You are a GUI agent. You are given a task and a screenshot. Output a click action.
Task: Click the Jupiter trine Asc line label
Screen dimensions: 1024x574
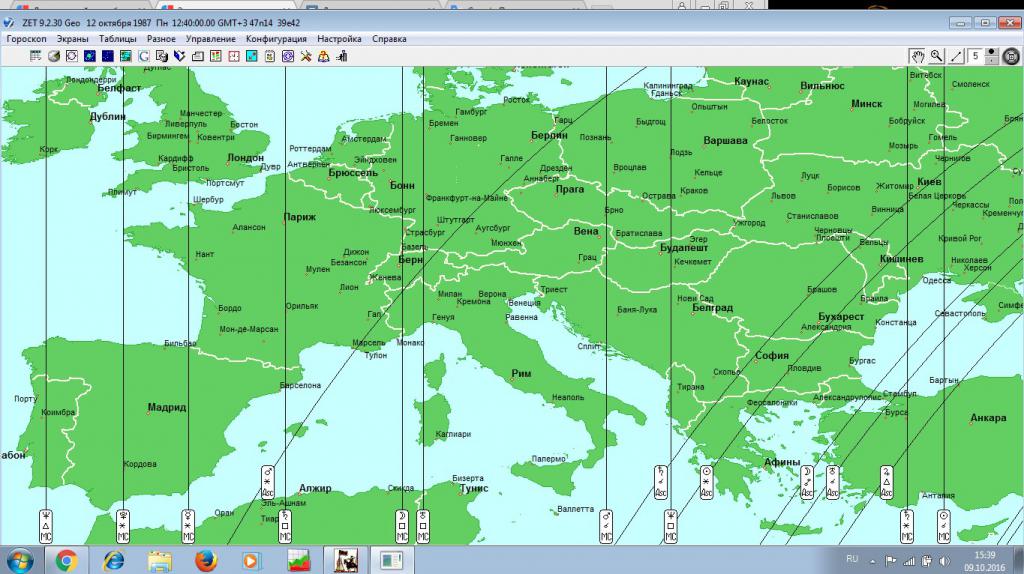tap(886, 482)
